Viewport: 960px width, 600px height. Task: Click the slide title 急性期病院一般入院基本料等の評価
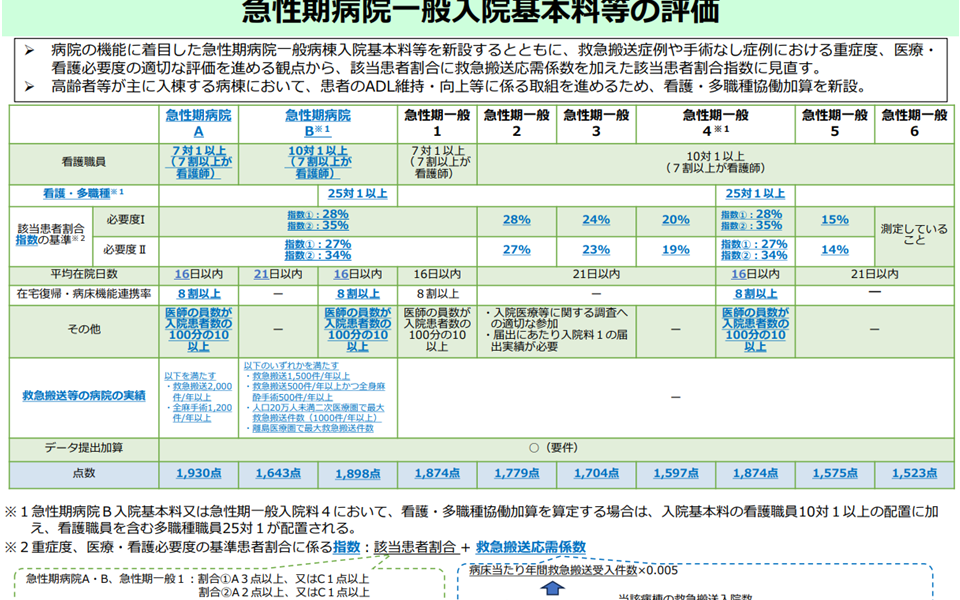tap(480, 12)
